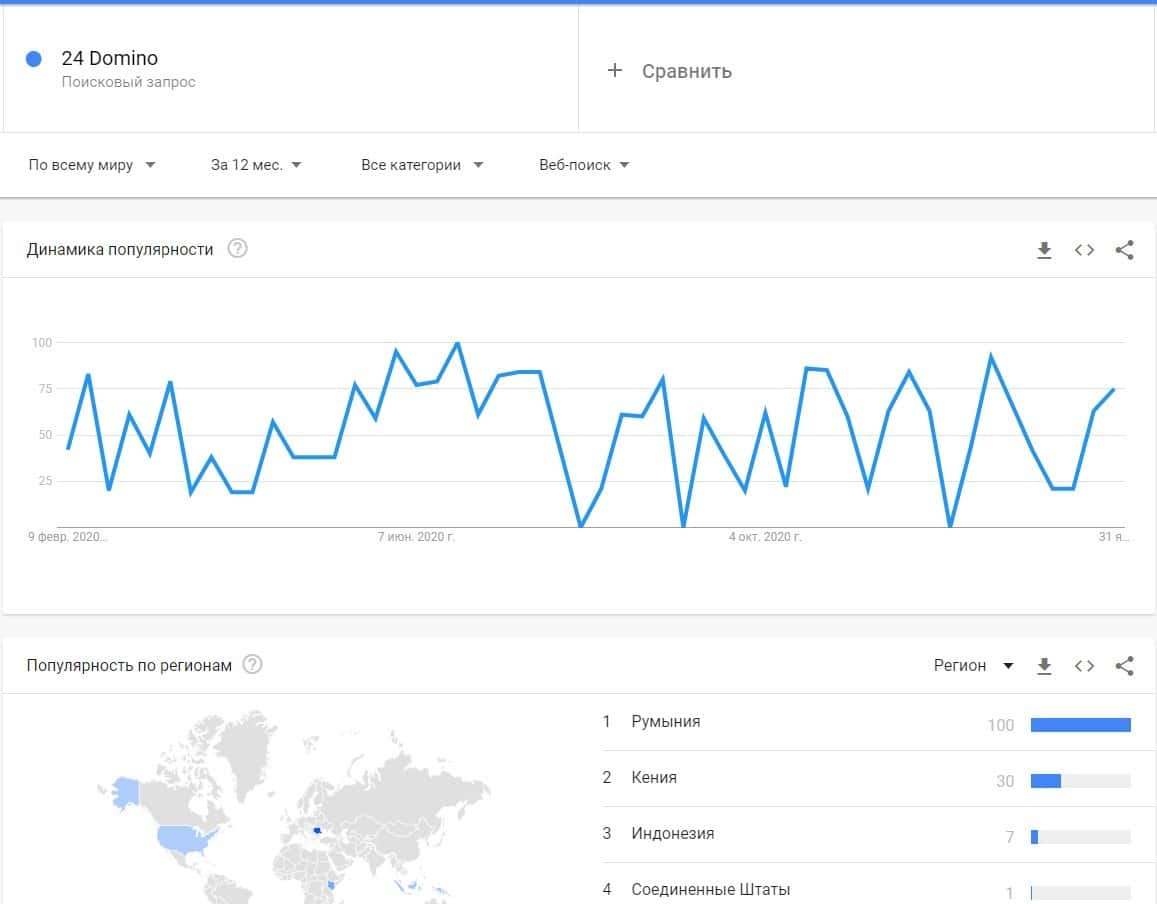Change the Веб-поиск search type
The width and height of the screenshot is (1157, 904).
click(x=584, y=165)
